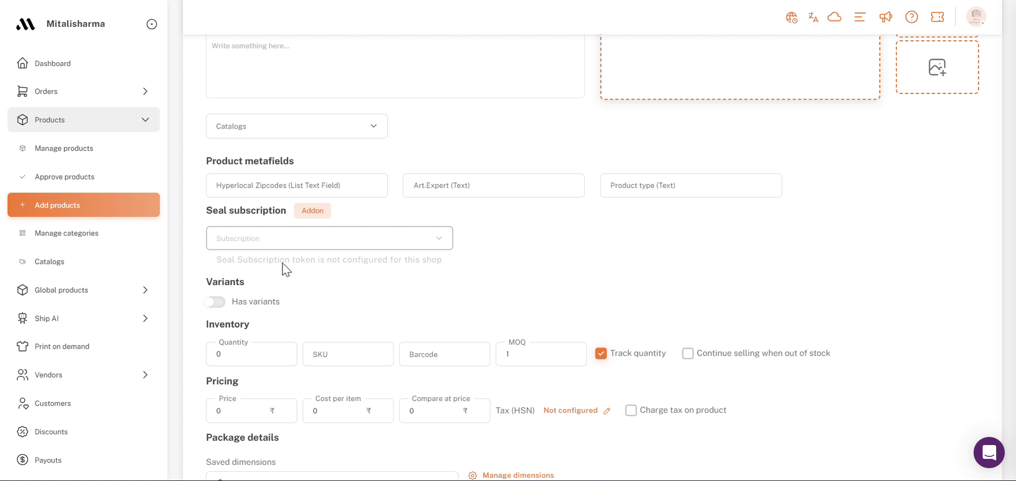The width and height of the screenshot is (1016, 481).
Task: Click the Barcode input field
Action: [x=444, y=354]
